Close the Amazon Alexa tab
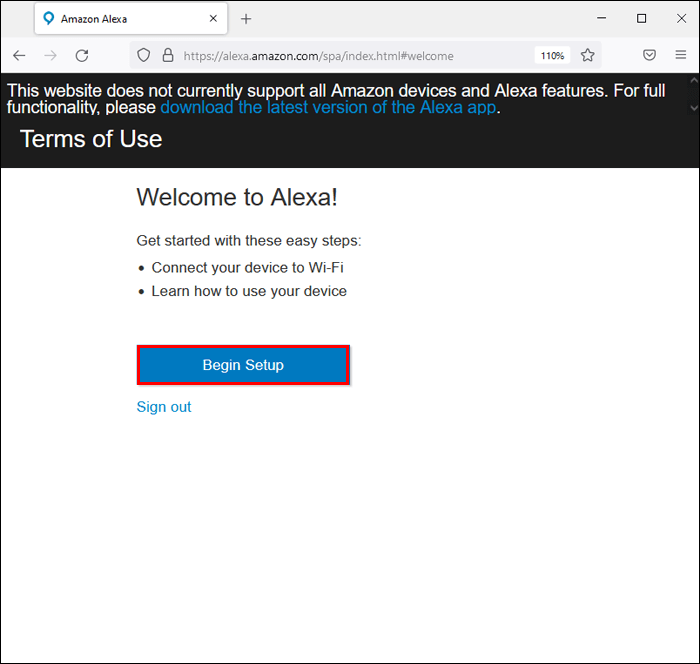 [x=213, y=18]
